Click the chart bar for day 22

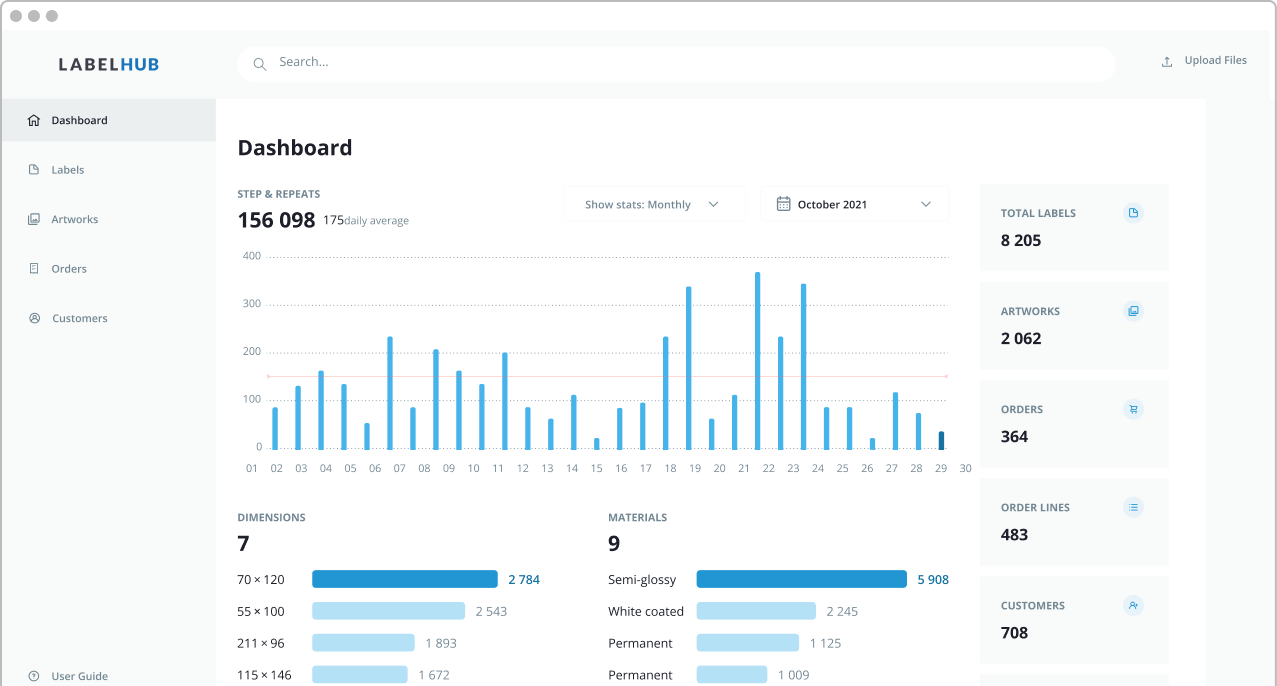pos(757,361)
